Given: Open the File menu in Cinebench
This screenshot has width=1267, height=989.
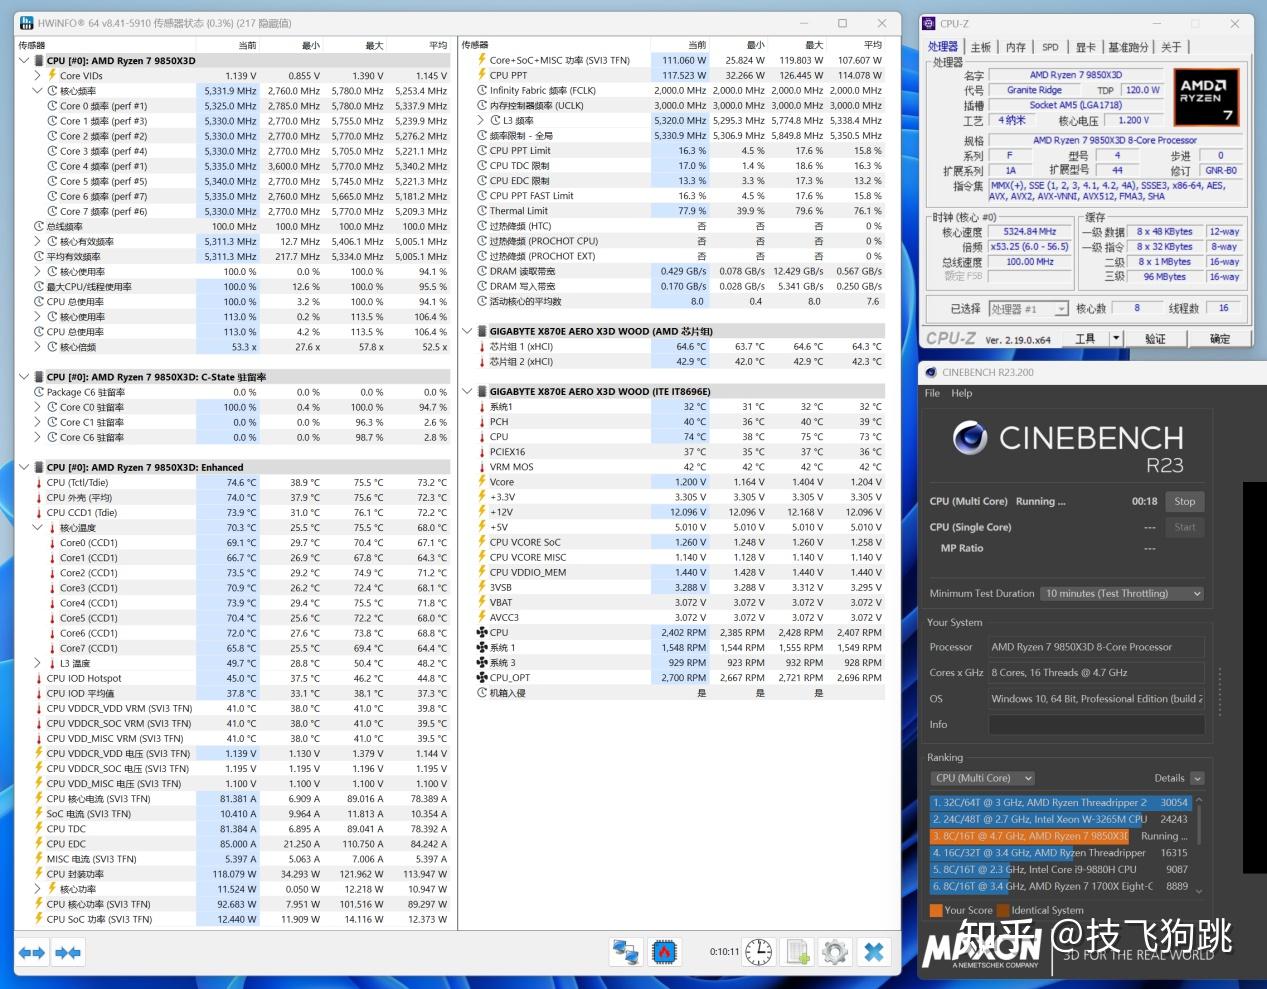Looking at the screenshot, I should (932, 393).
